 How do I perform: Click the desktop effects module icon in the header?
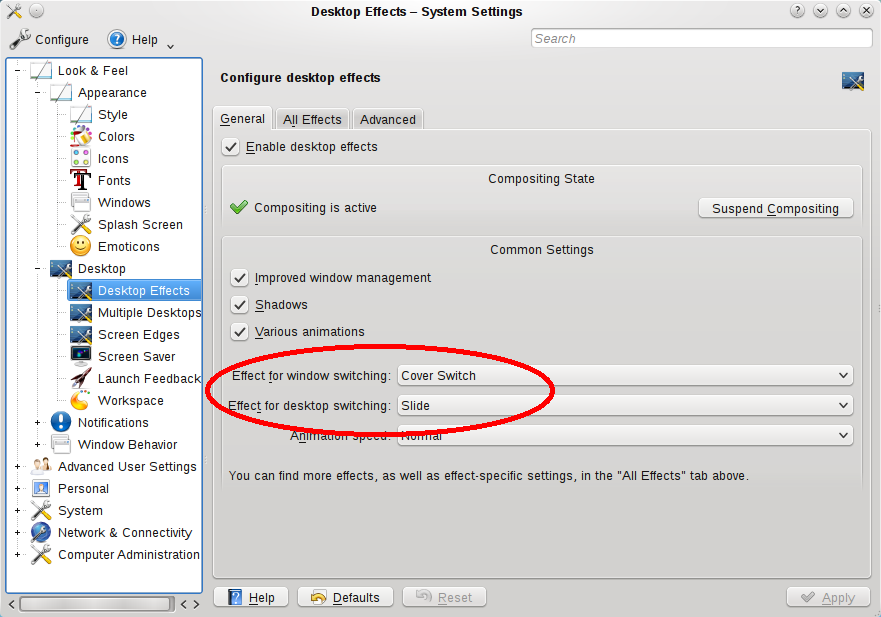click(x=852, y=81)
